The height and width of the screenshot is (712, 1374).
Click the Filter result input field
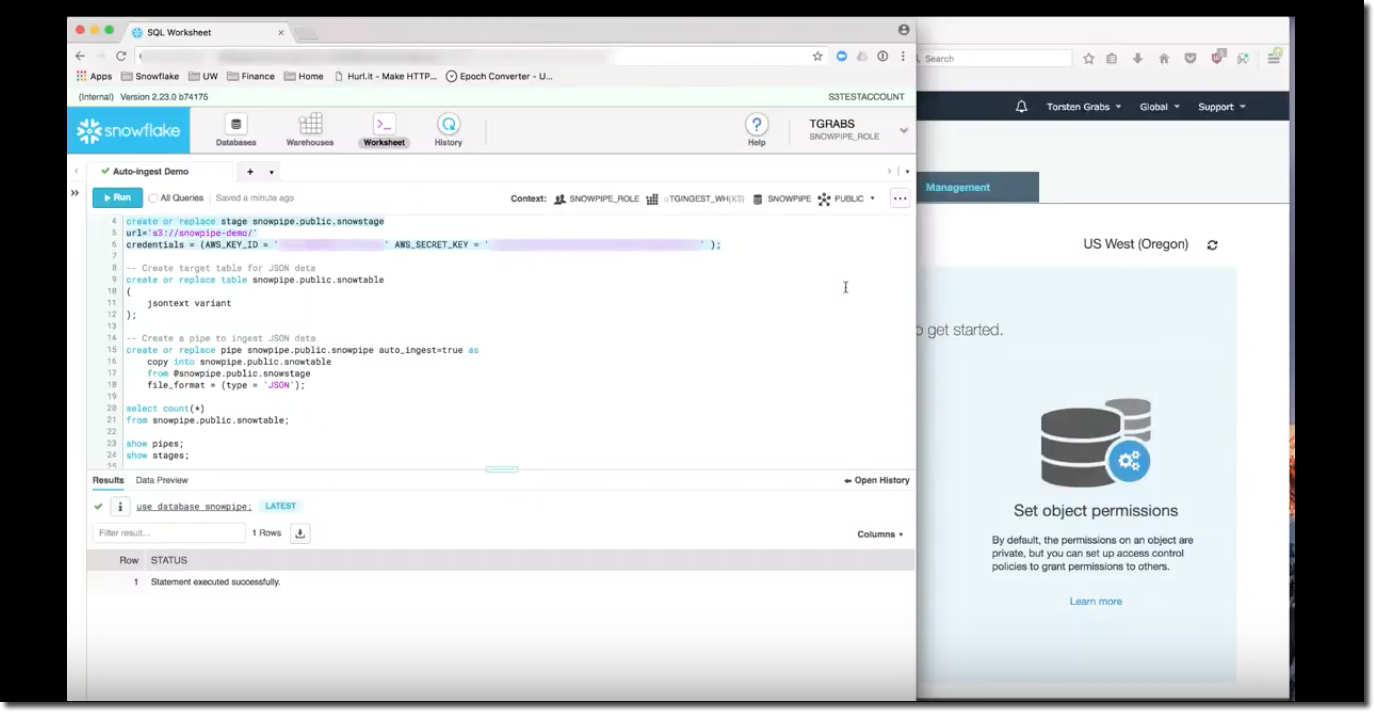[x=169, y=533]
